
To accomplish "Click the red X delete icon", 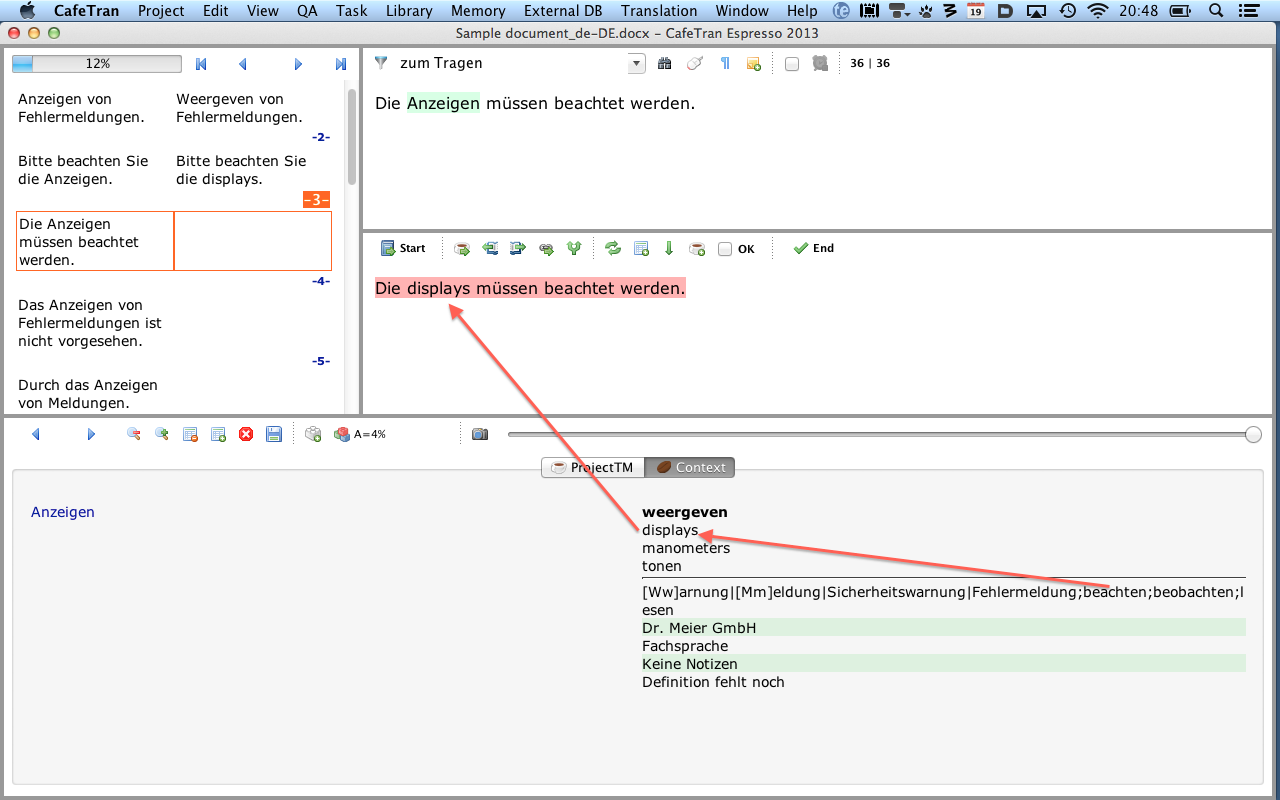I will pyautogui.click(x=246, y=435).
